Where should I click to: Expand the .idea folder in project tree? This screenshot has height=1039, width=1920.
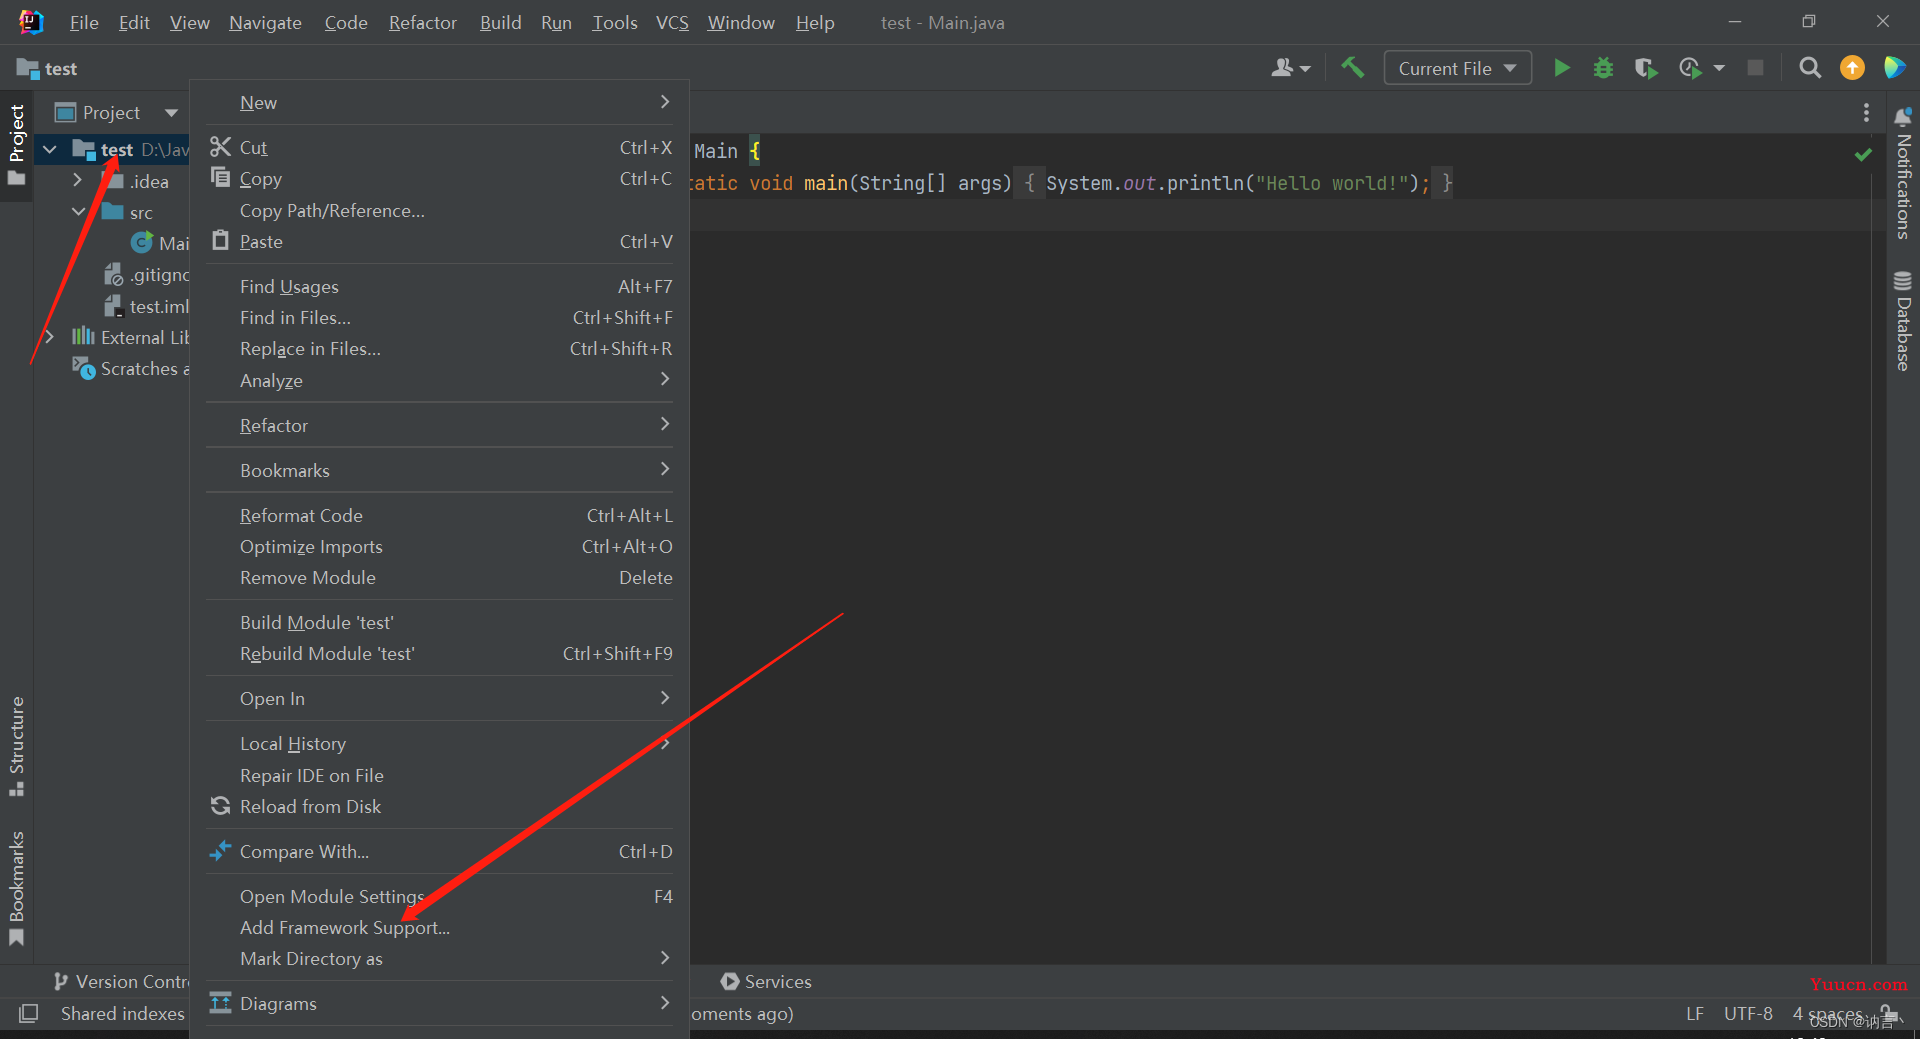77,181
